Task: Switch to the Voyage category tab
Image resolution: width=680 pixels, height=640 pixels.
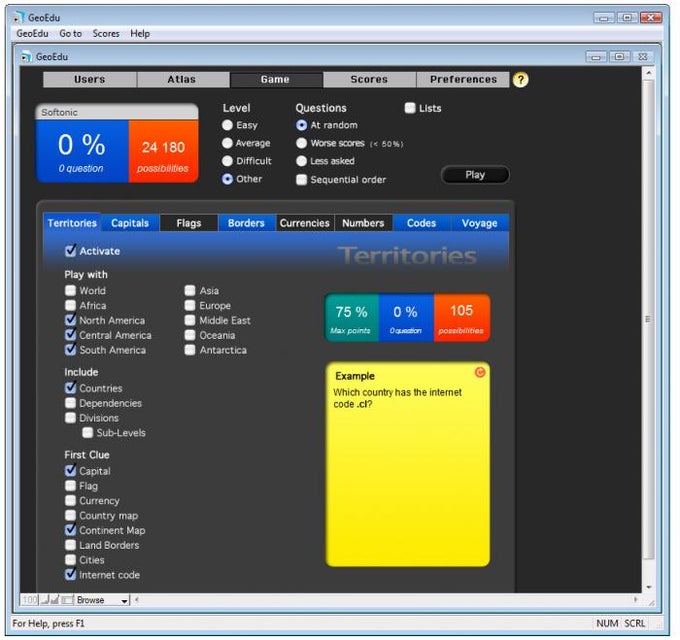Action: point(480,223)
